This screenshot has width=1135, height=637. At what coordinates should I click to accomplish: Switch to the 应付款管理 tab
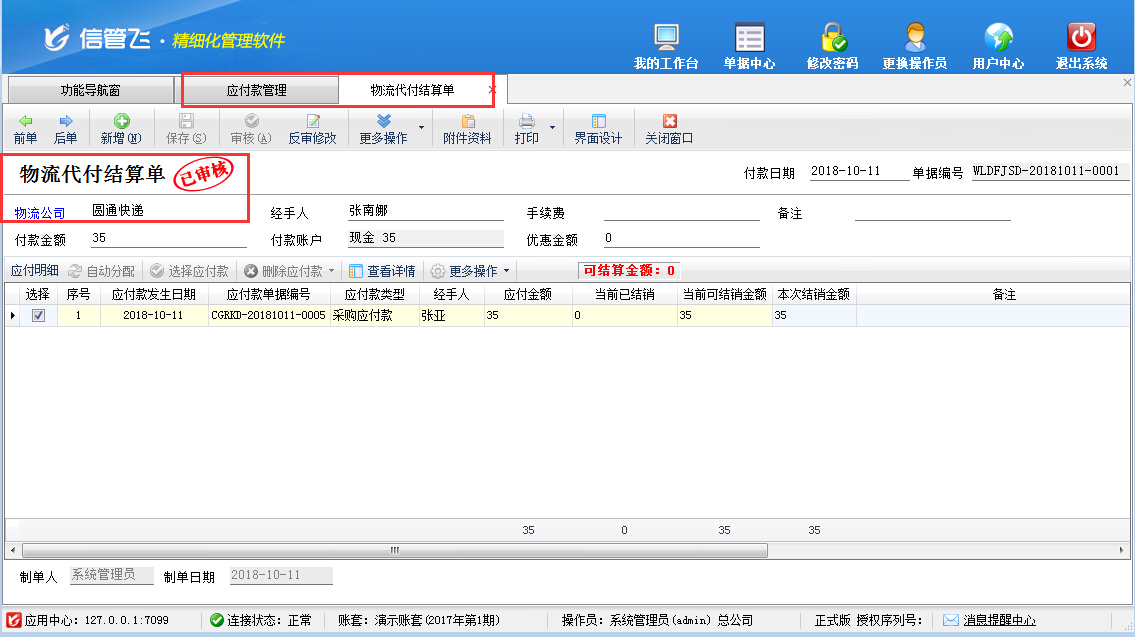[257, 90]
